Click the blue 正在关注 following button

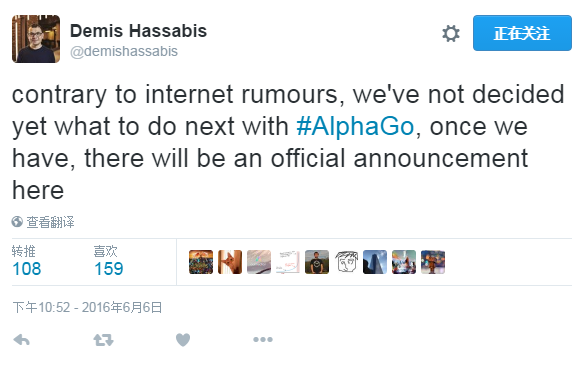click(x=522, y=33)
